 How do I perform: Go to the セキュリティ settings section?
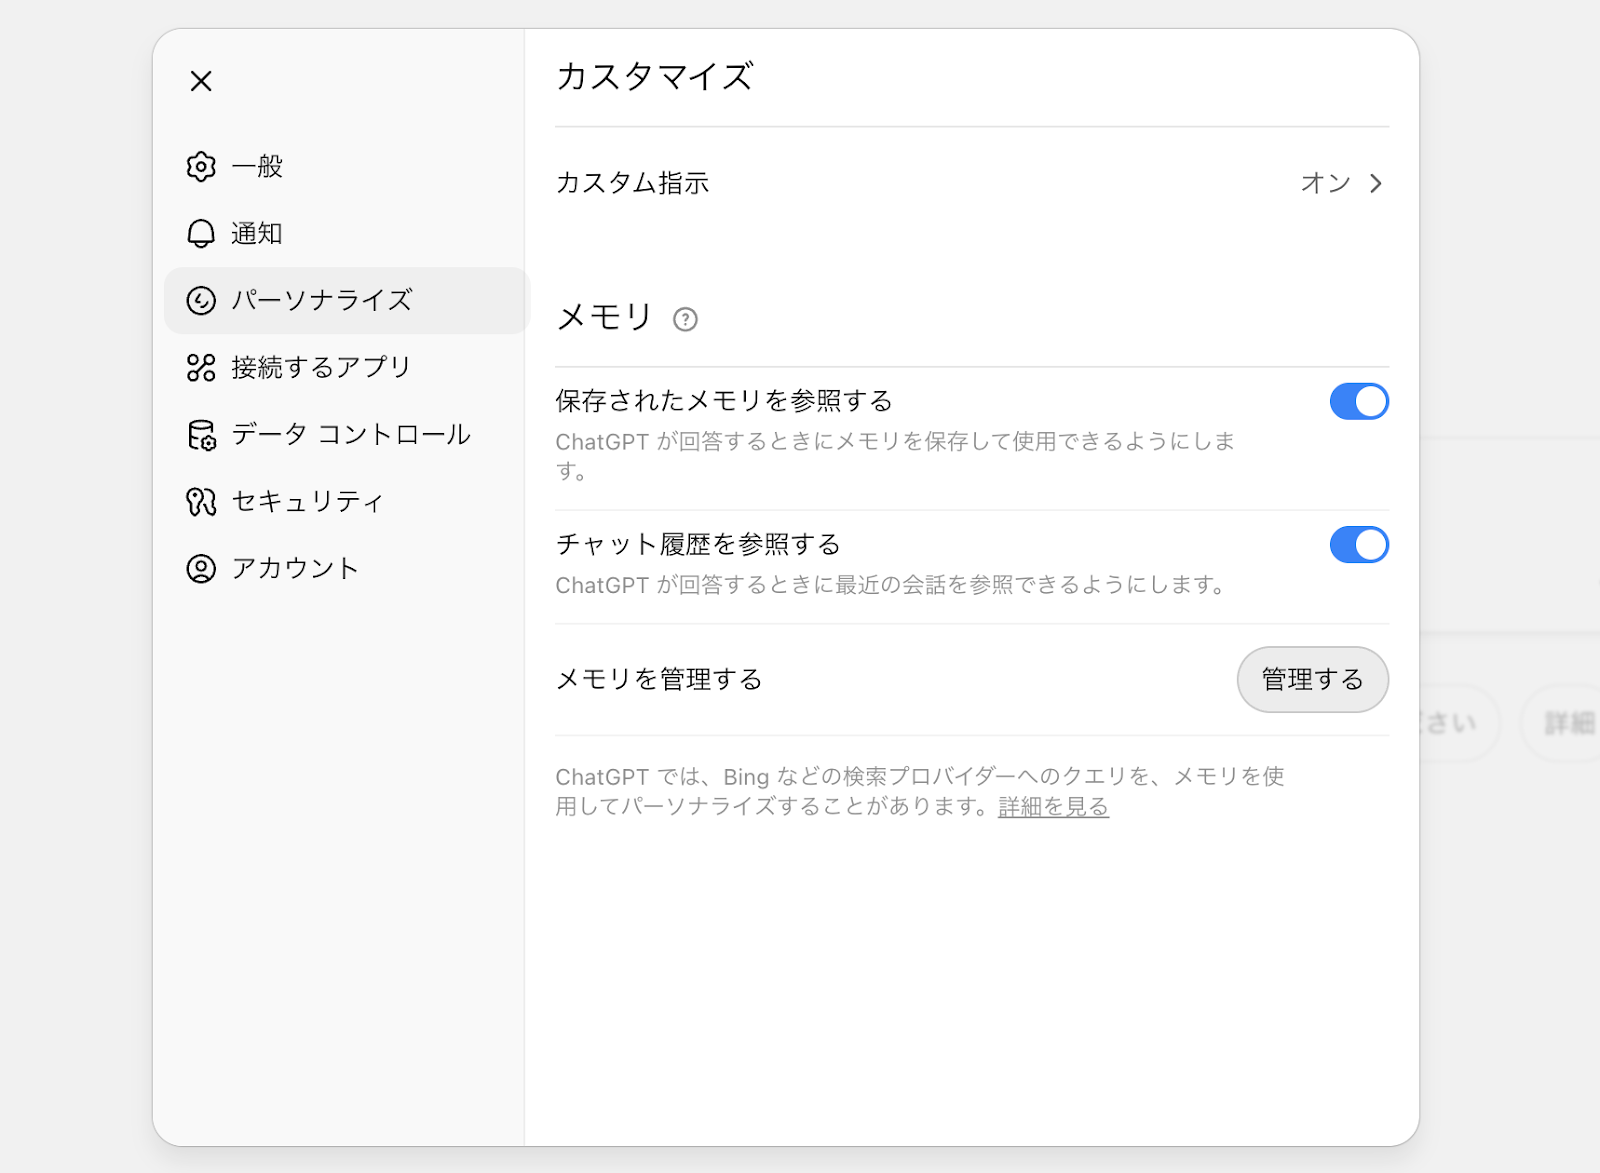(305, 501)
